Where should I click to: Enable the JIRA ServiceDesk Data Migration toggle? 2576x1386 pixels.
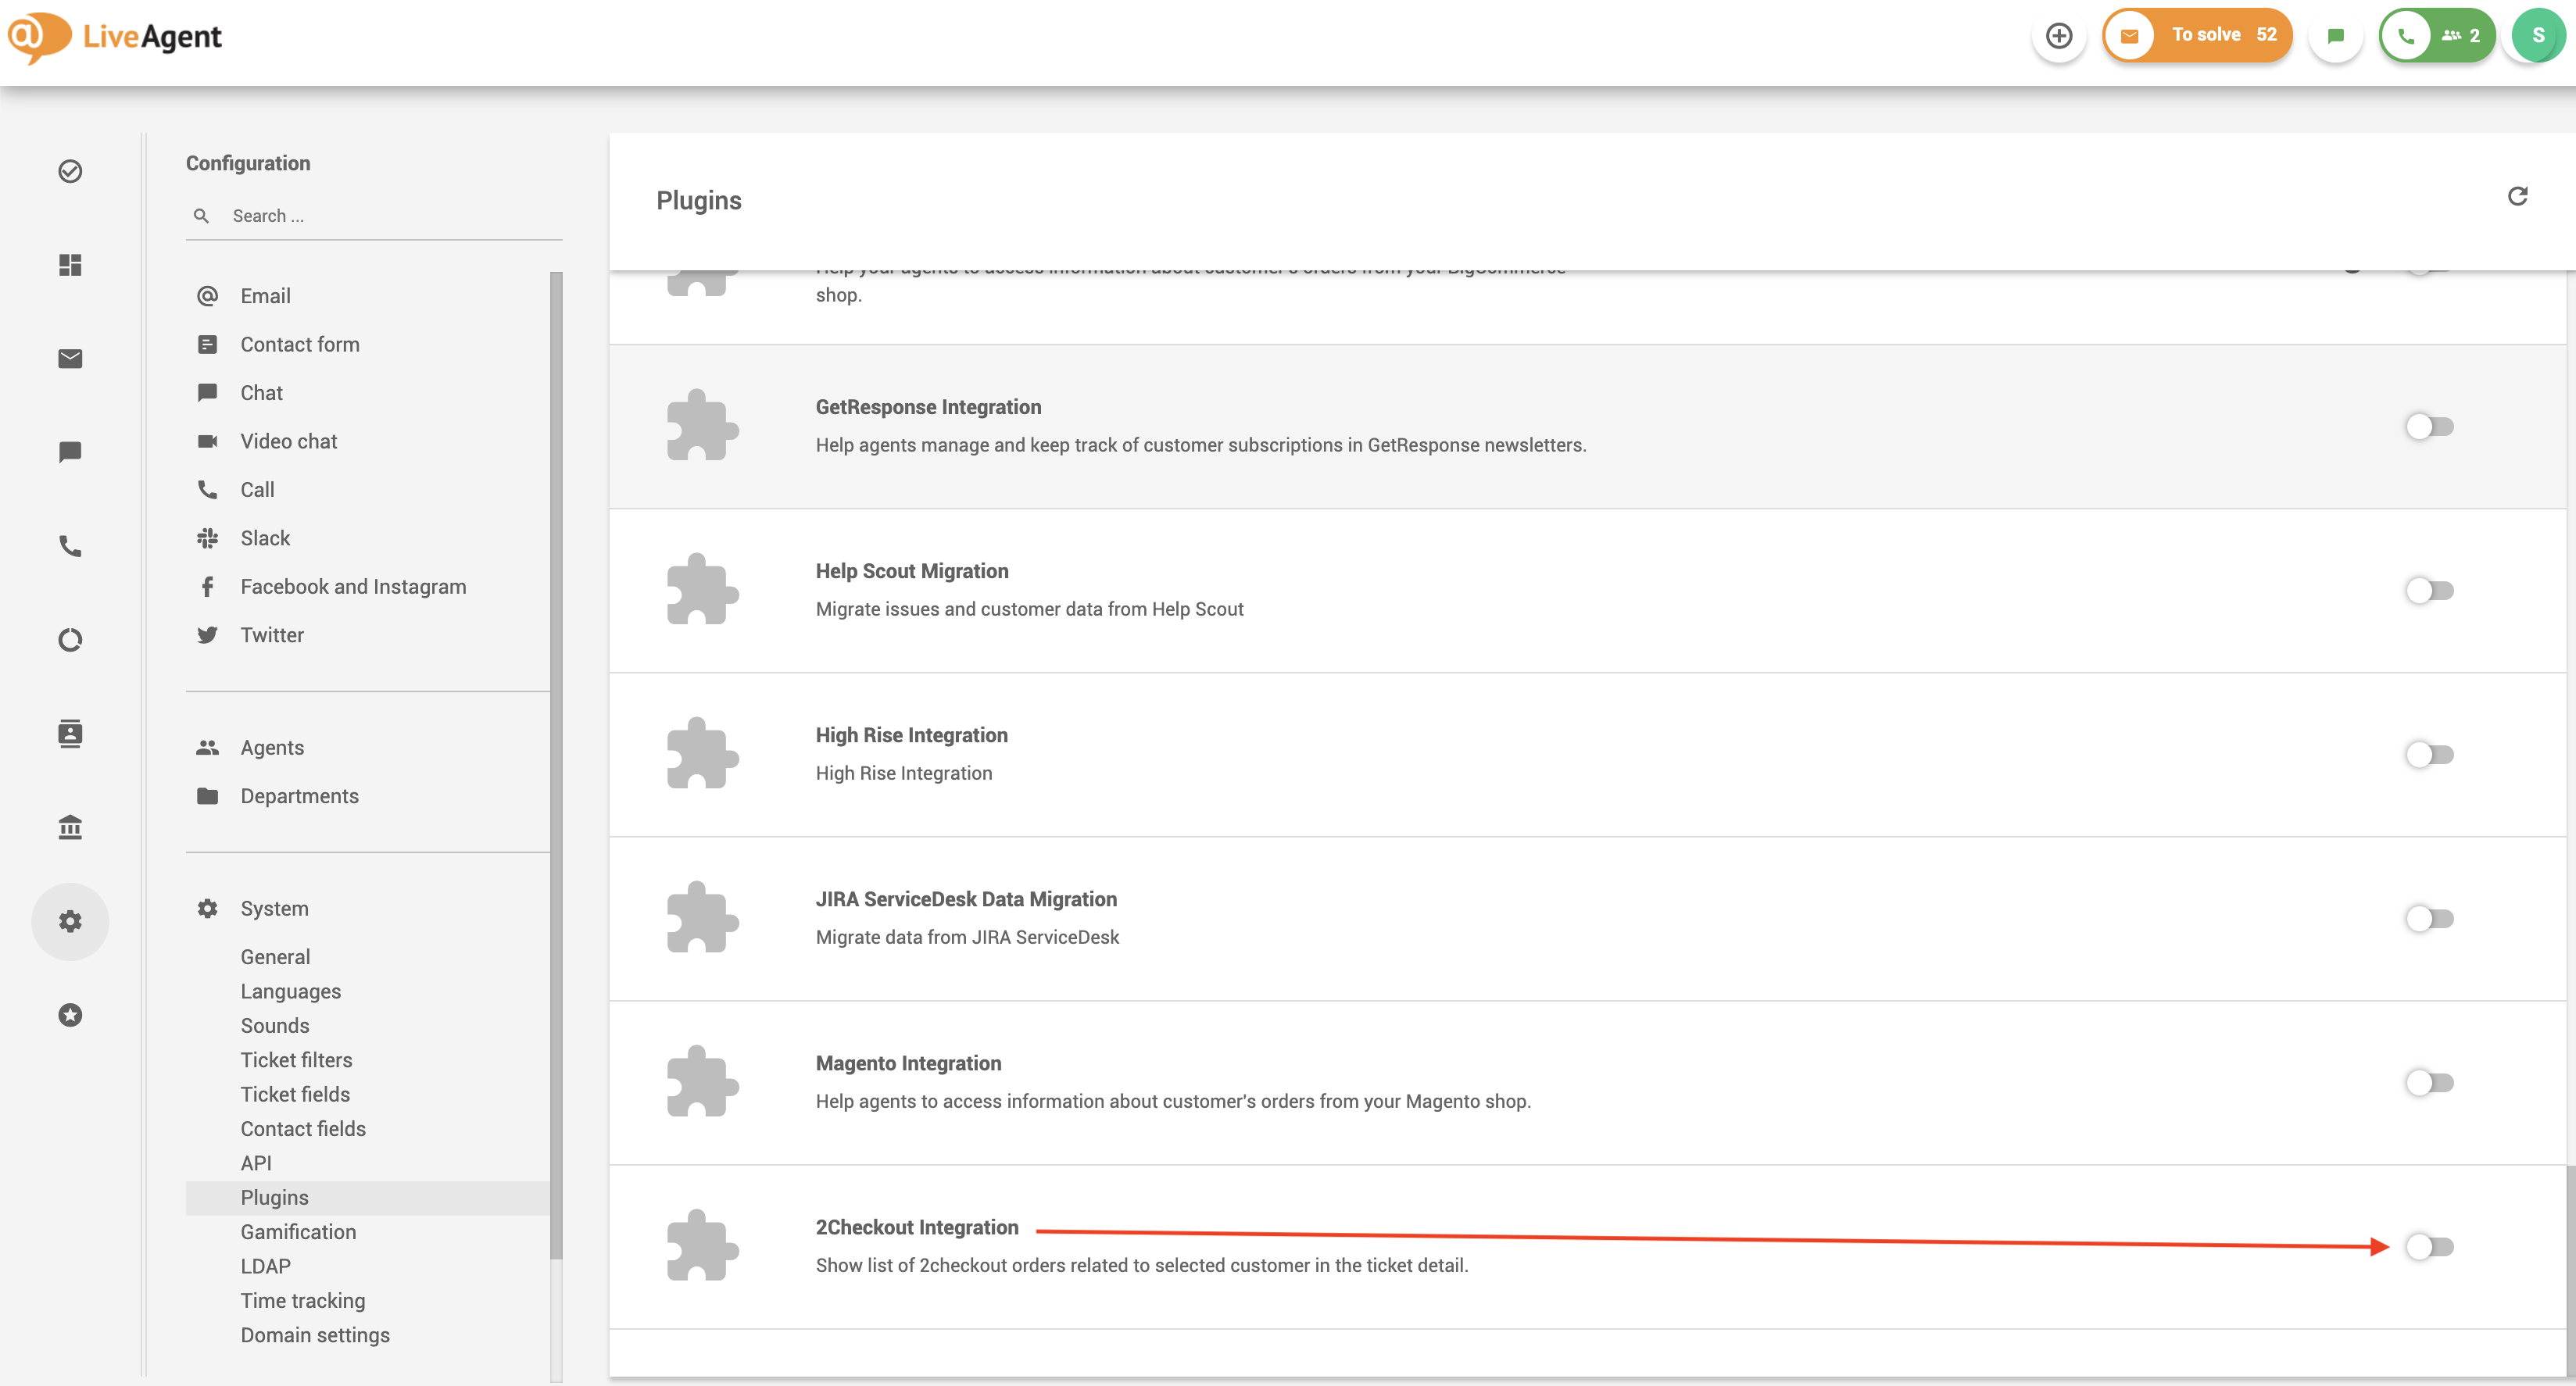2429,919
